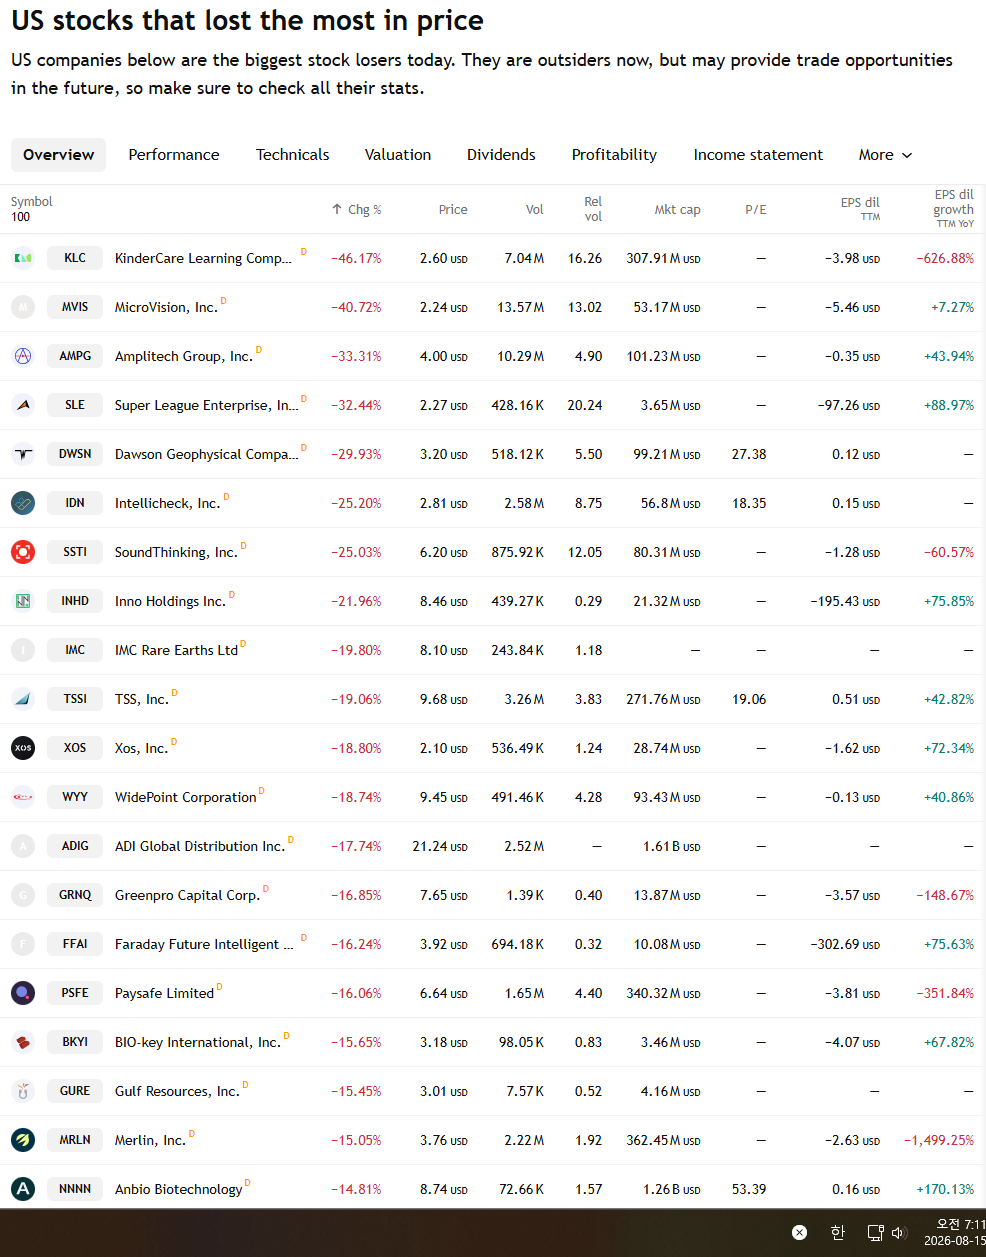
Task: Click the Dawson Geophysical logo icon
Action: tap(23, 454)
